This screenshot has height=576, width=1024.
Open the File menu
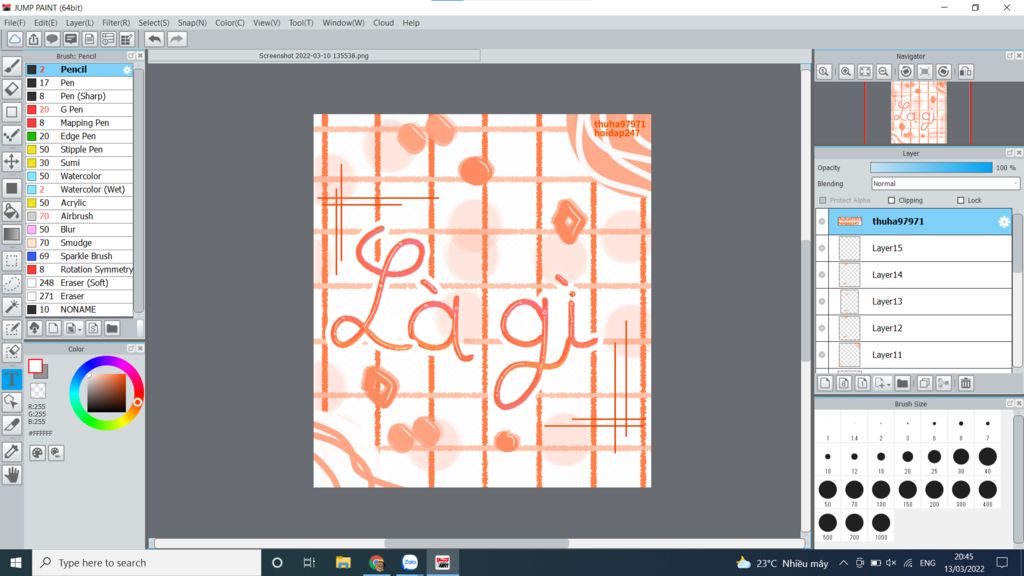tap(14, 23)
